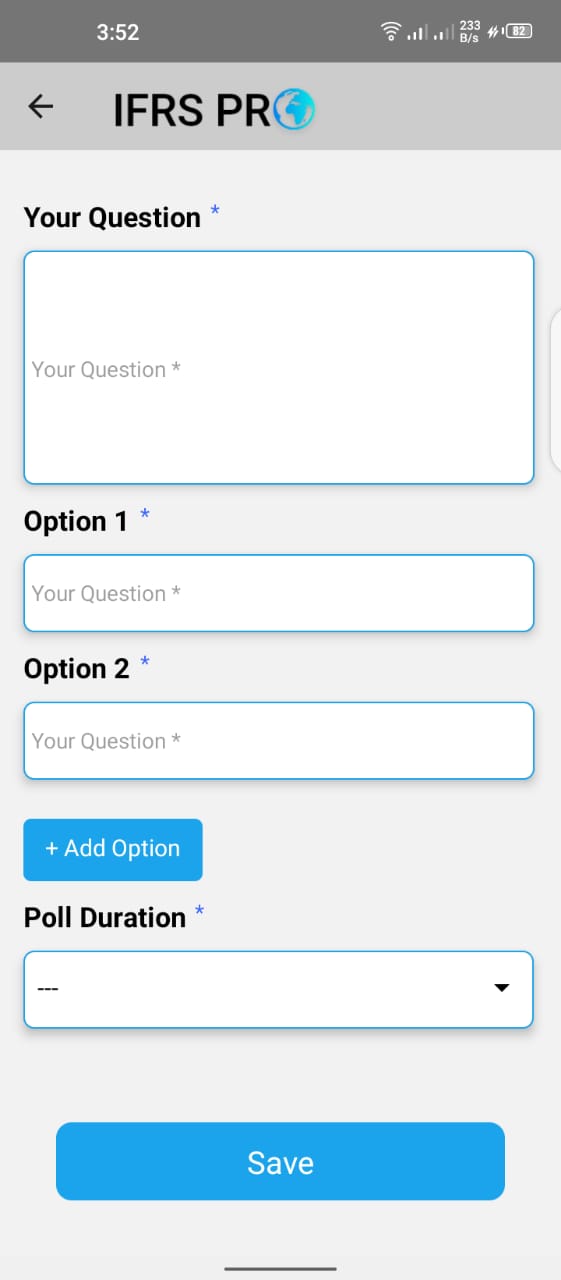
Task: Tap the bottom navigation gesture bar
Action: pyautogui.click(x=280, y=1269)
